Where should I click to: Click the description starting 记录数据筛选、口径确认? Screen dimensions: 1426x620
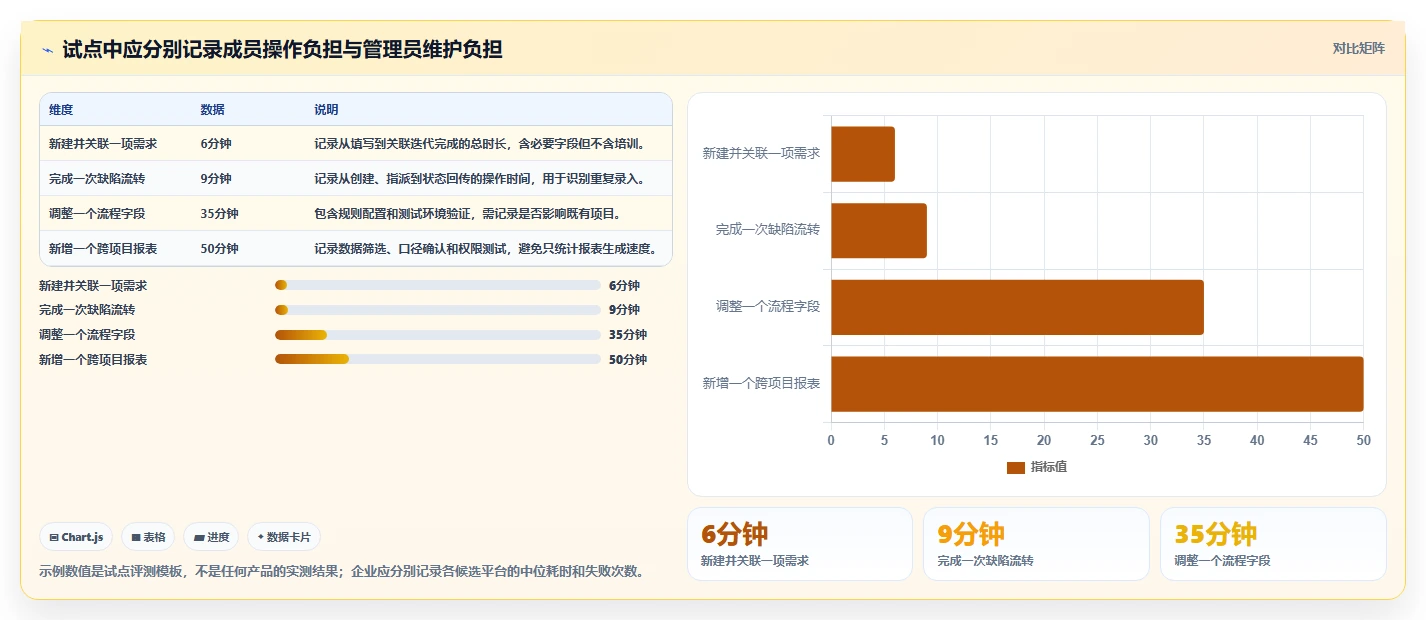485,249
